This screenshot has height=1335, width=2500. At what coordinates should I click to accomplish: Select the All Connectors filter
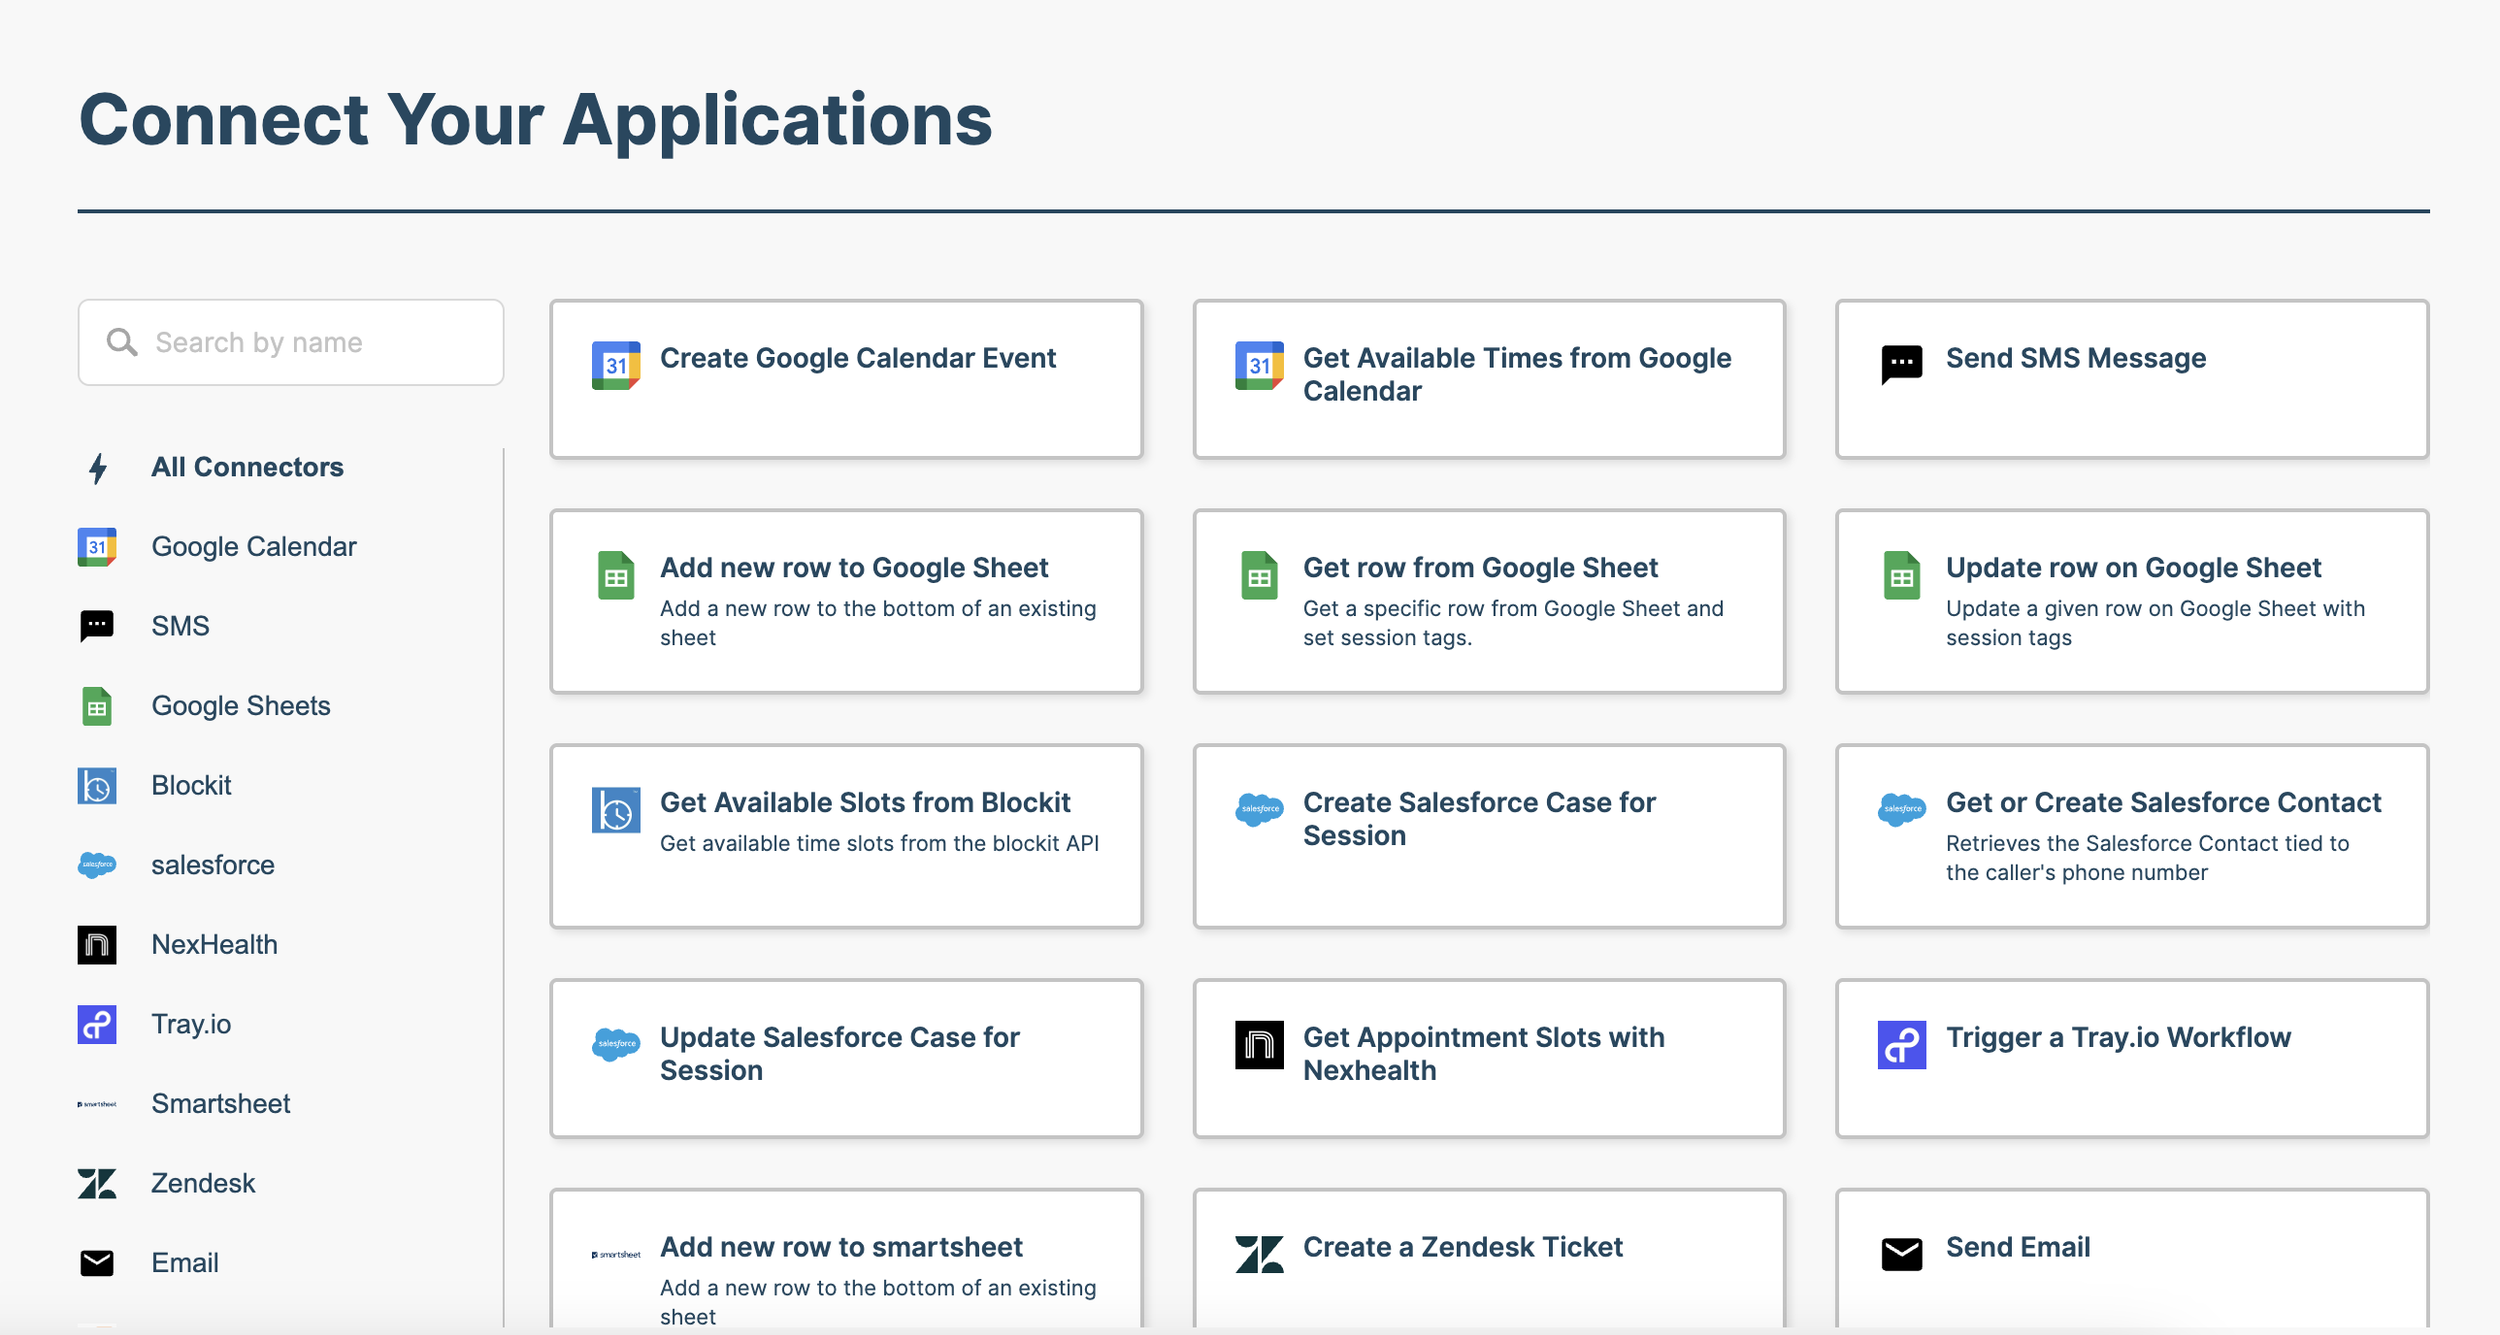(247, 467)
